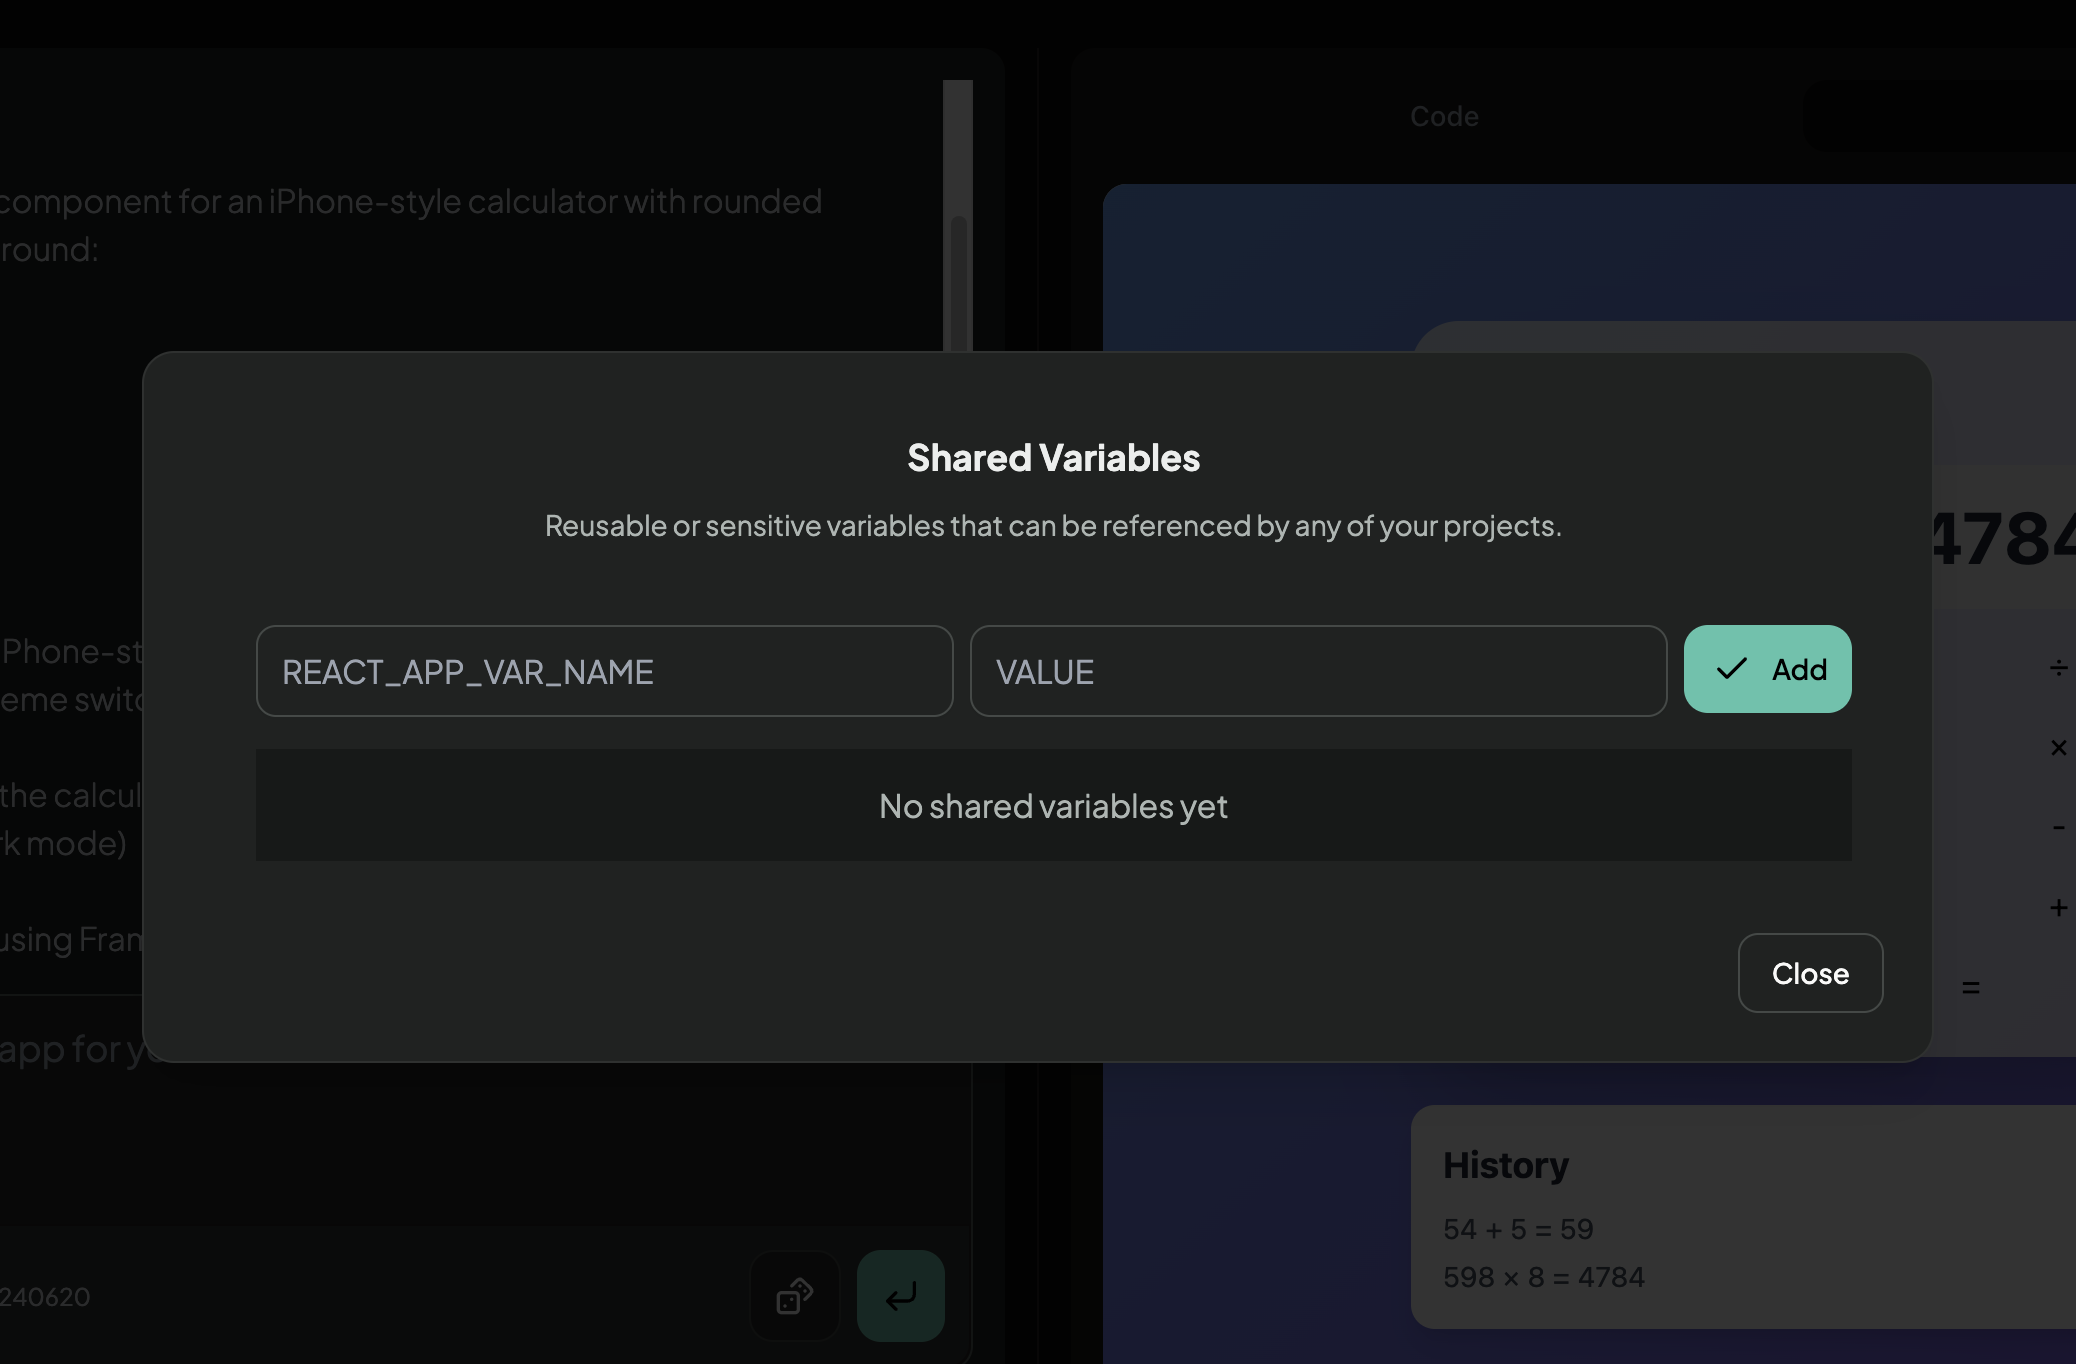2076x1364 pixels.
Task: Click the 'No shared variables yet' placeholder
Action: [1053, 806]
